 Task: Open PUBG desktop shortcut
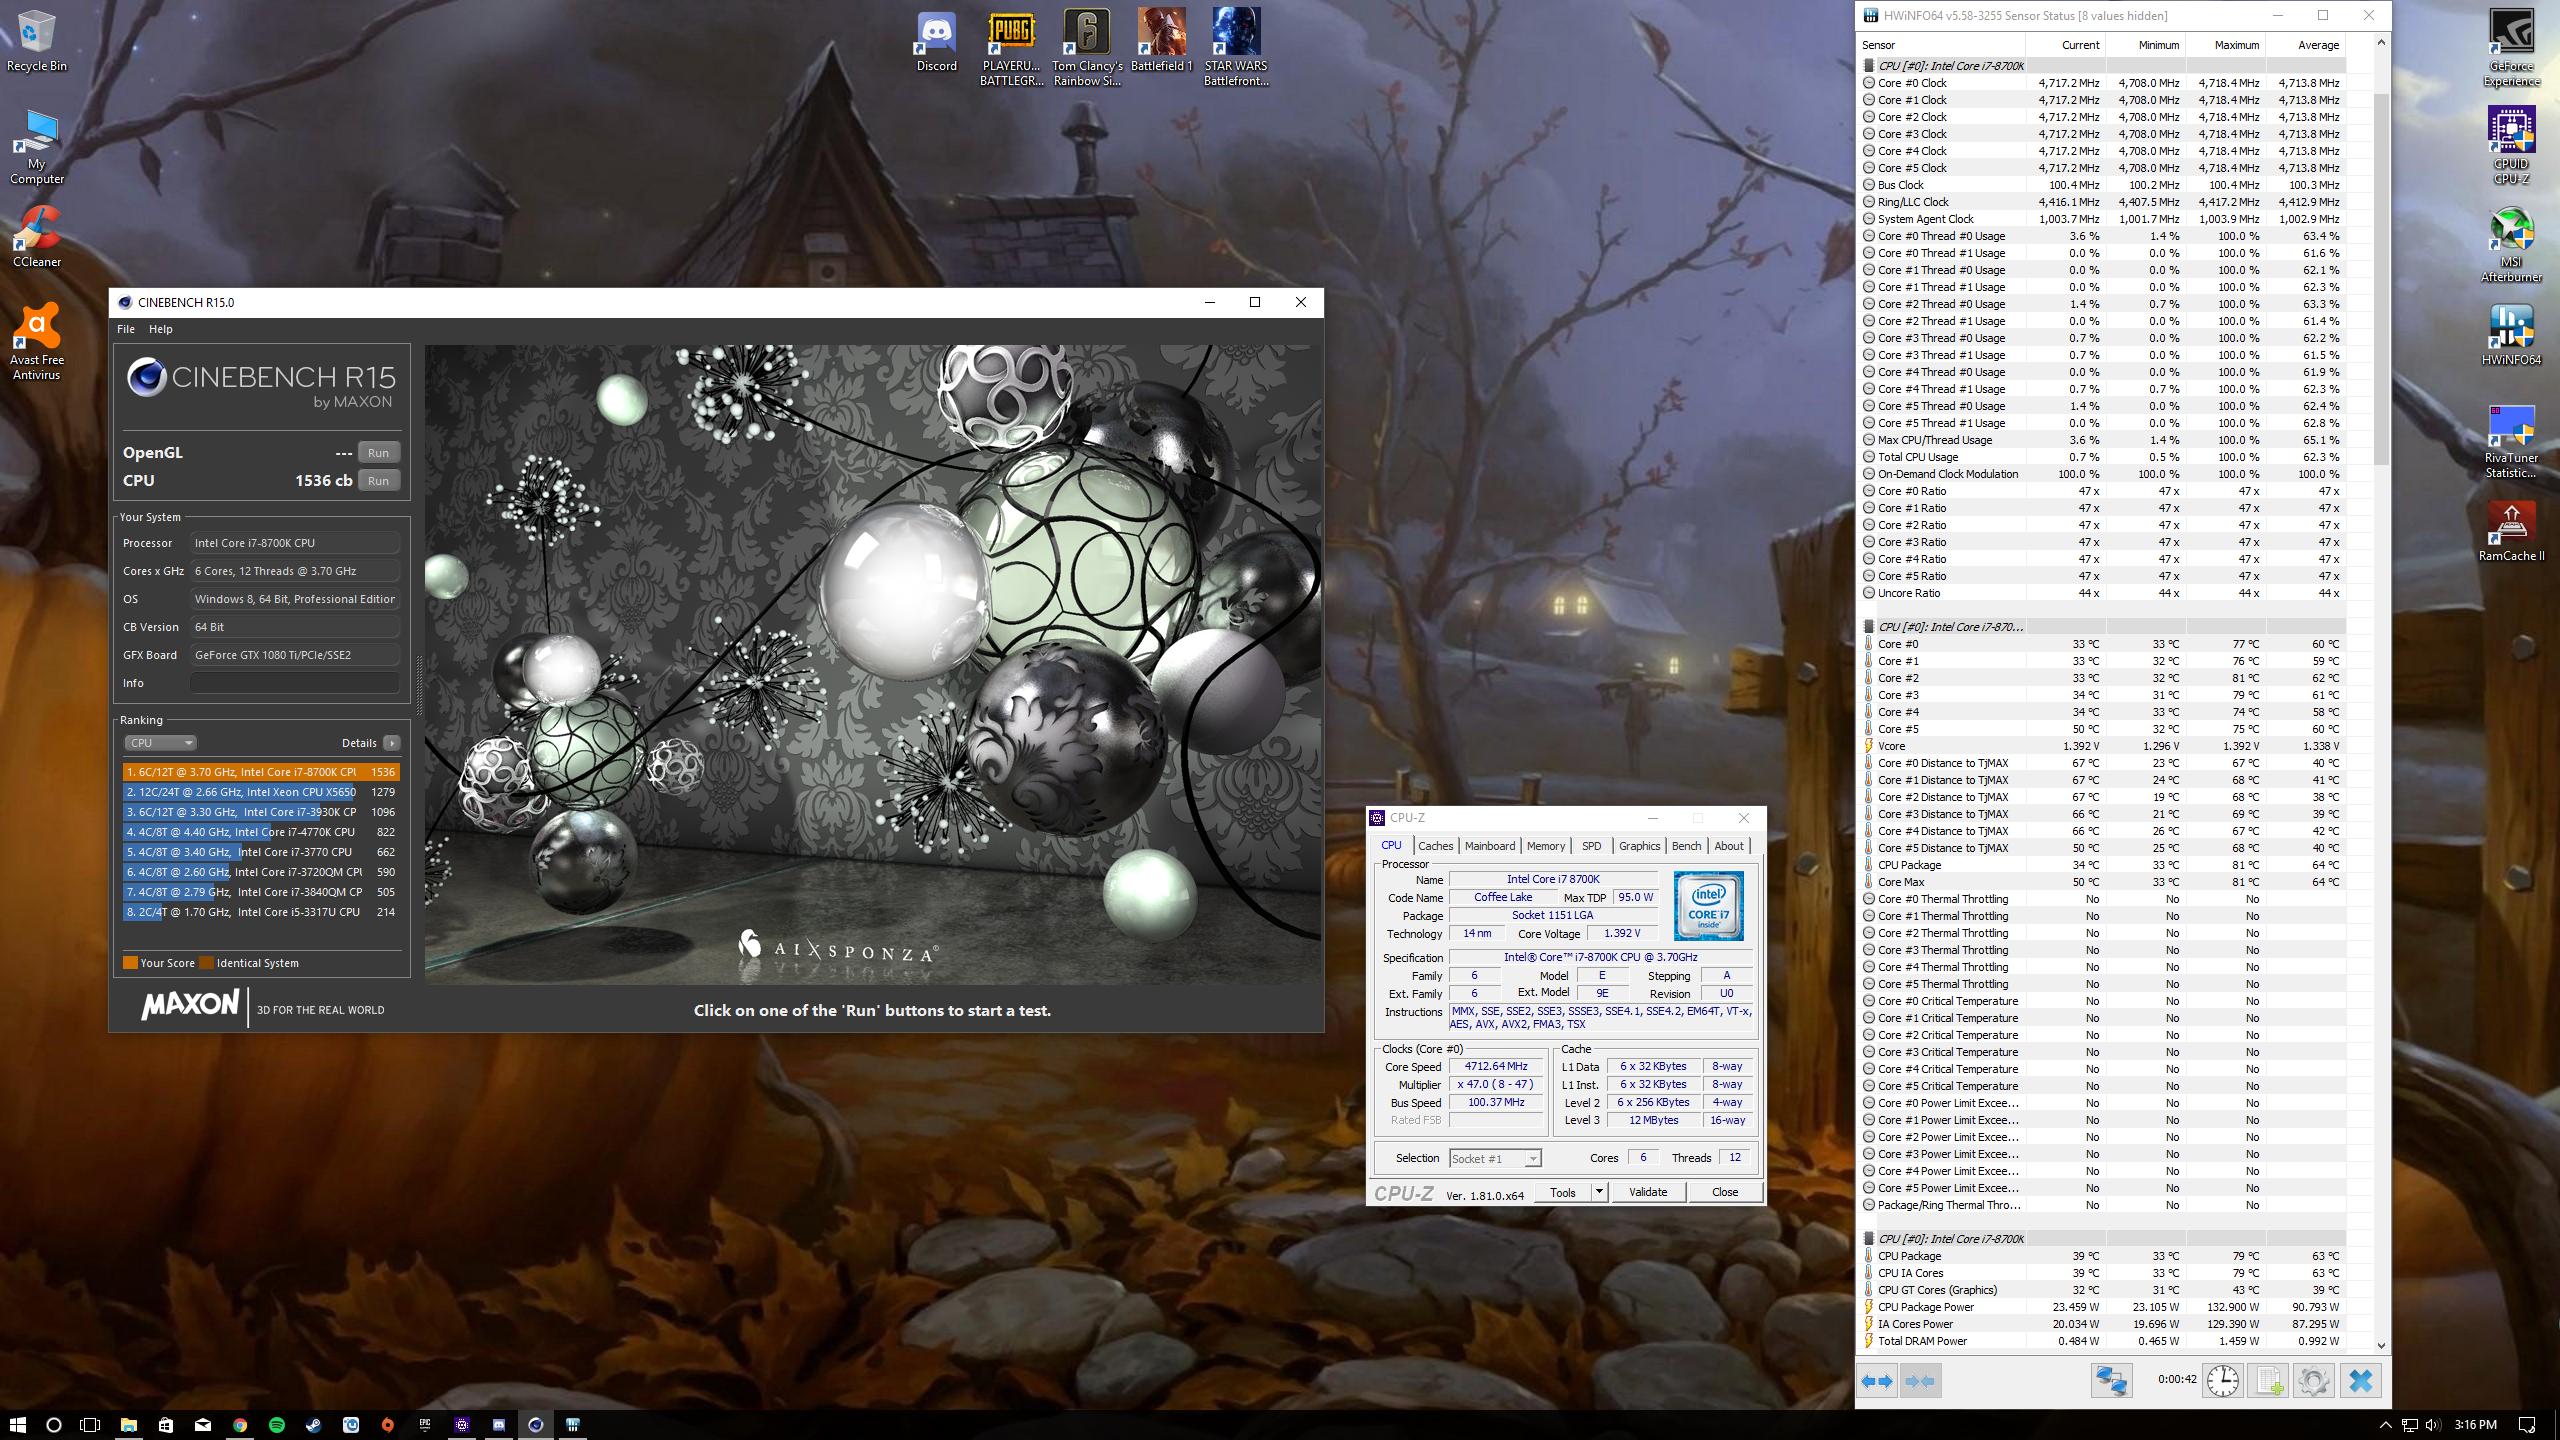point(1011,48)
